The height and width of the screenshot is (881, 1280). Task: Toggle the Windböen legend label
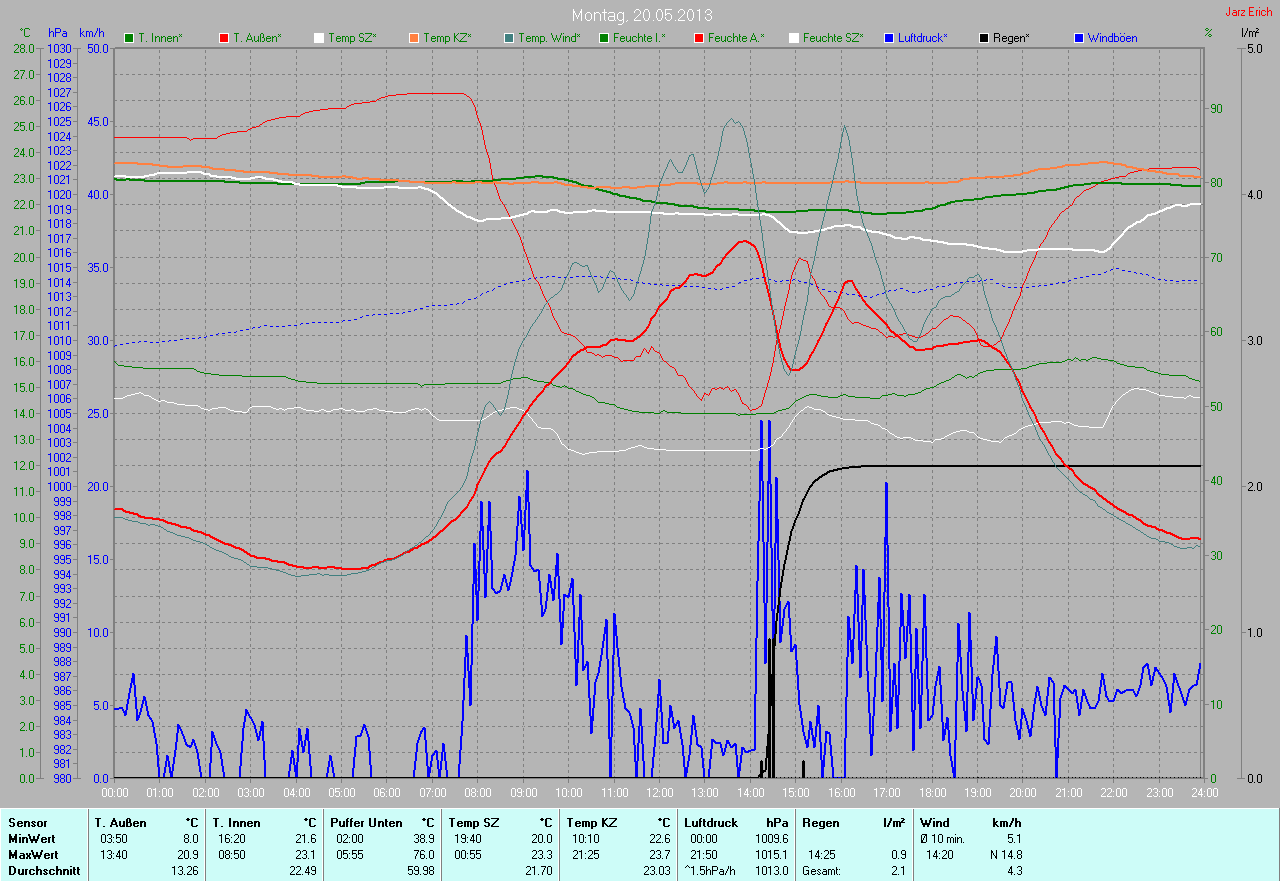click(1112, 38)
